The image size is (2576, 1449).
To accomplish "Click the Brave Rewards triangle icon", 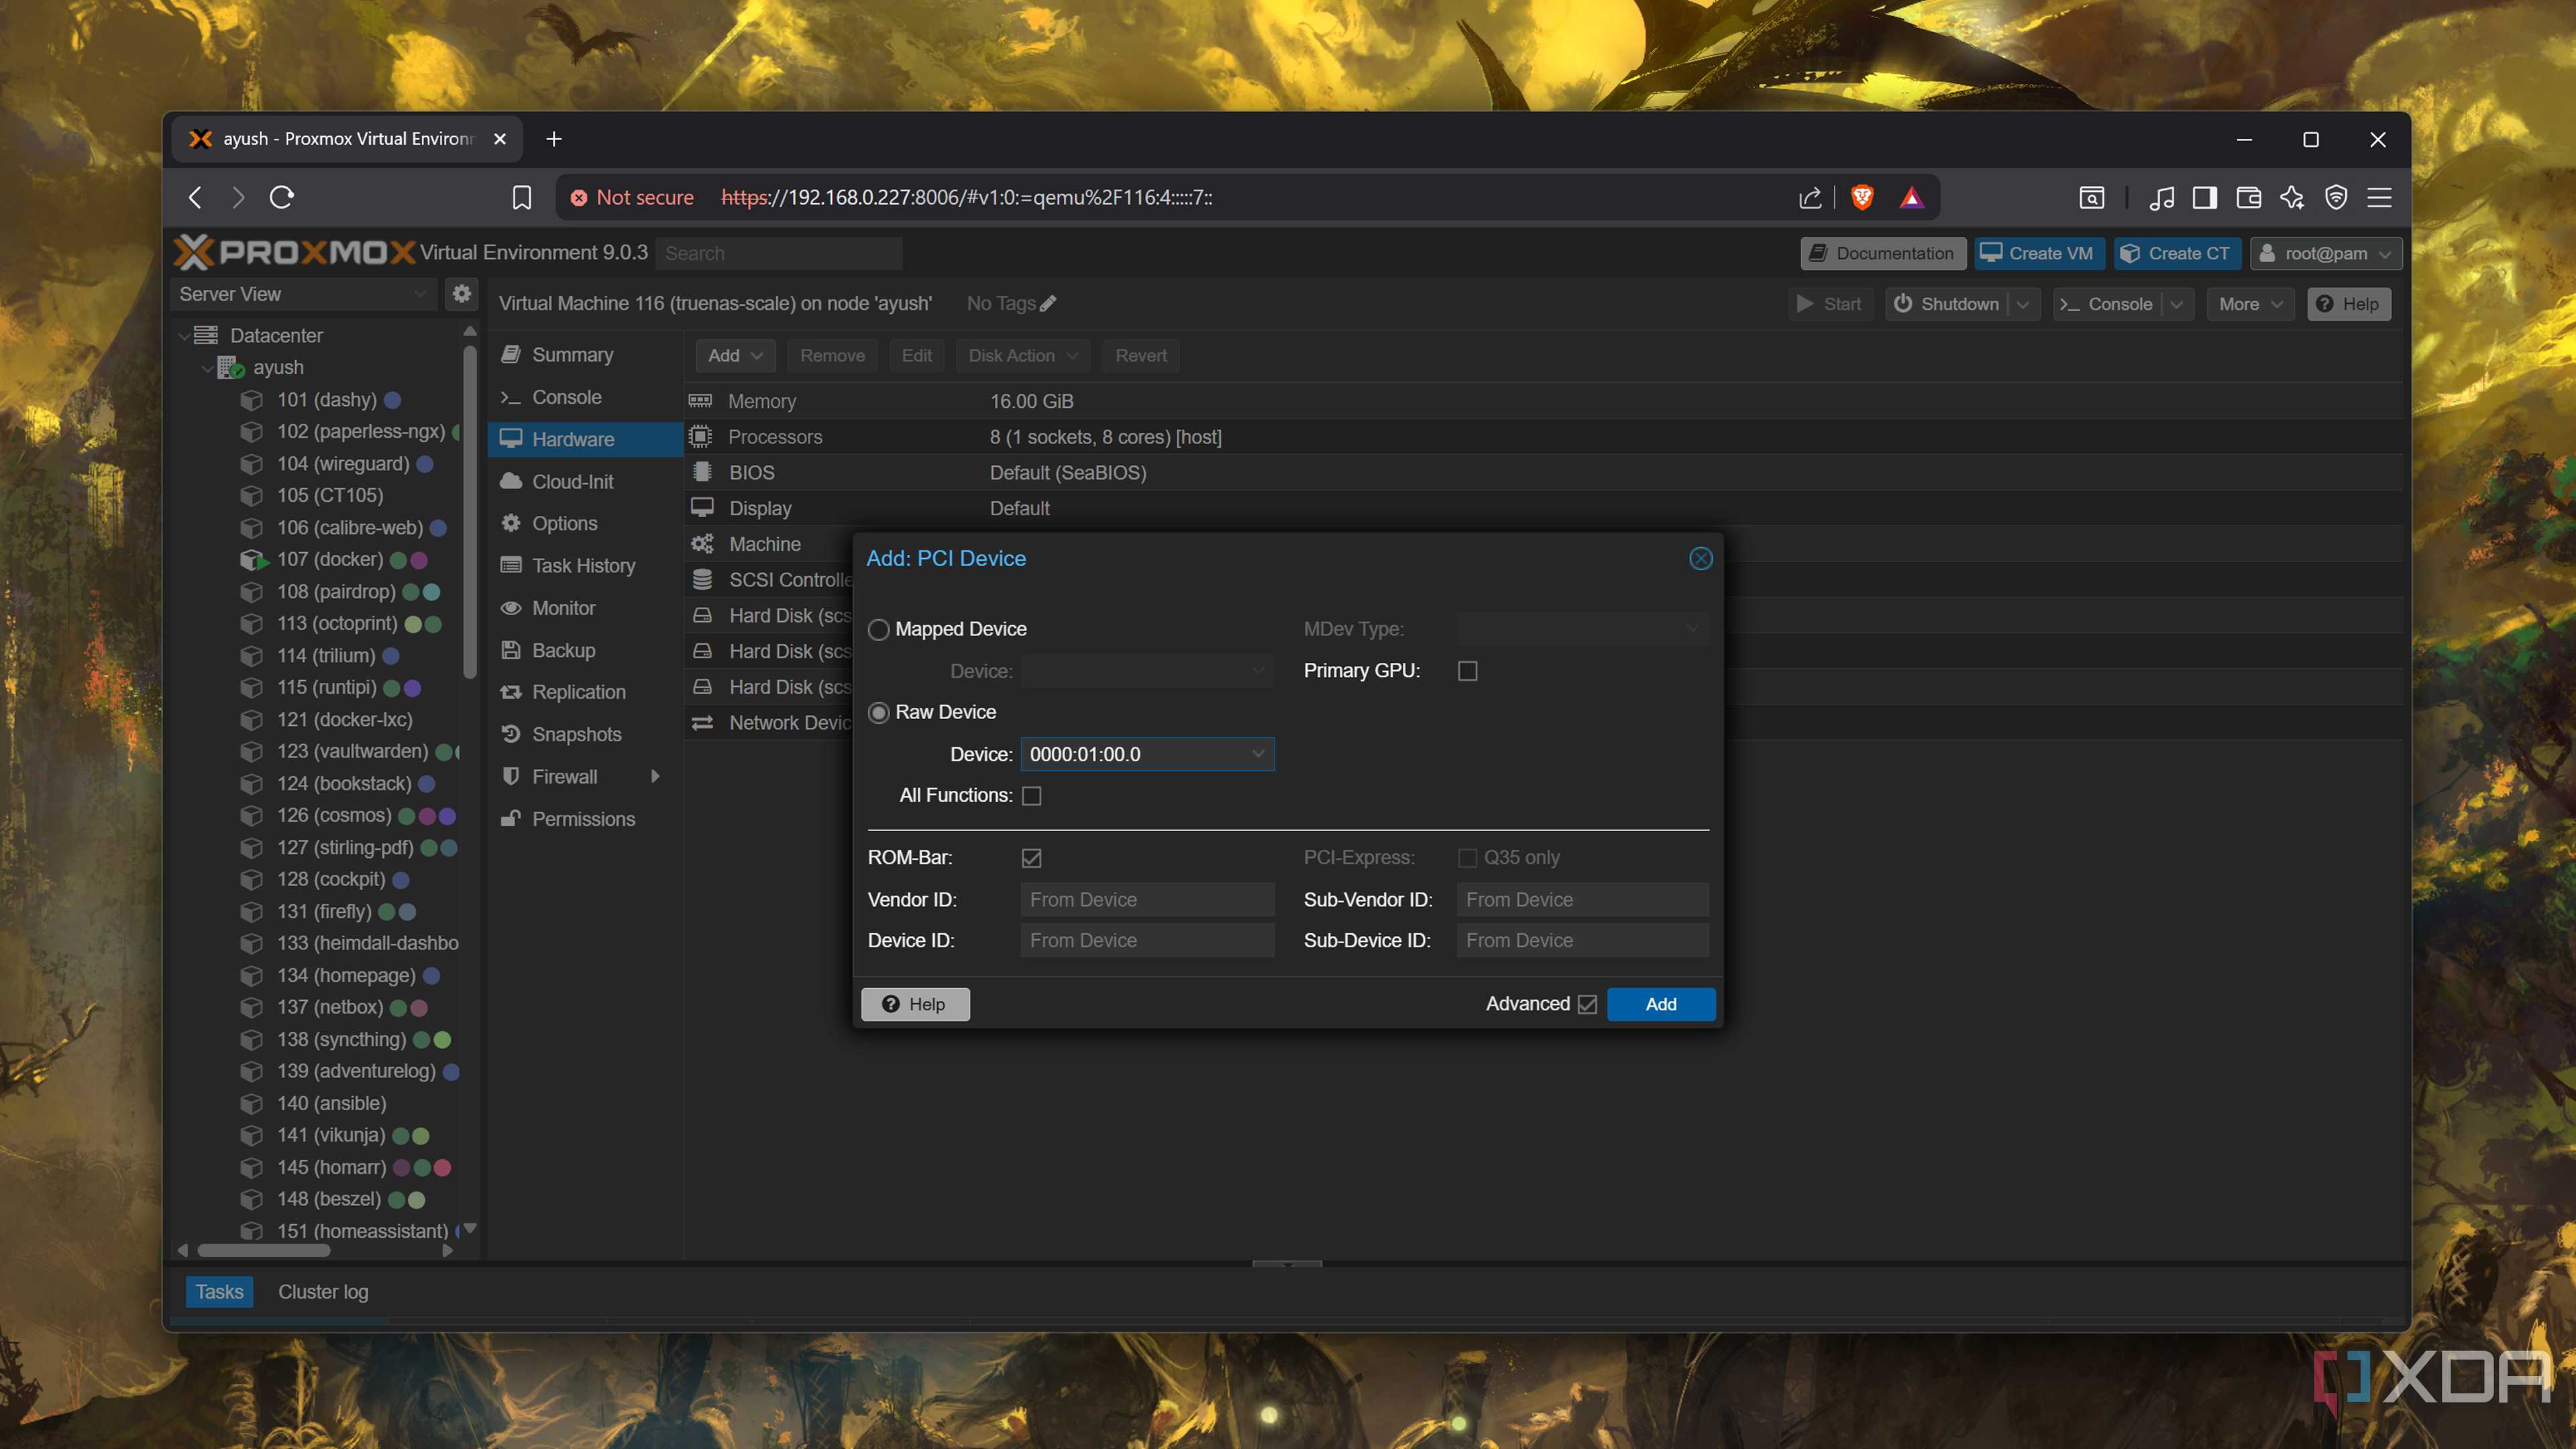I will (x=1911, y=197).
